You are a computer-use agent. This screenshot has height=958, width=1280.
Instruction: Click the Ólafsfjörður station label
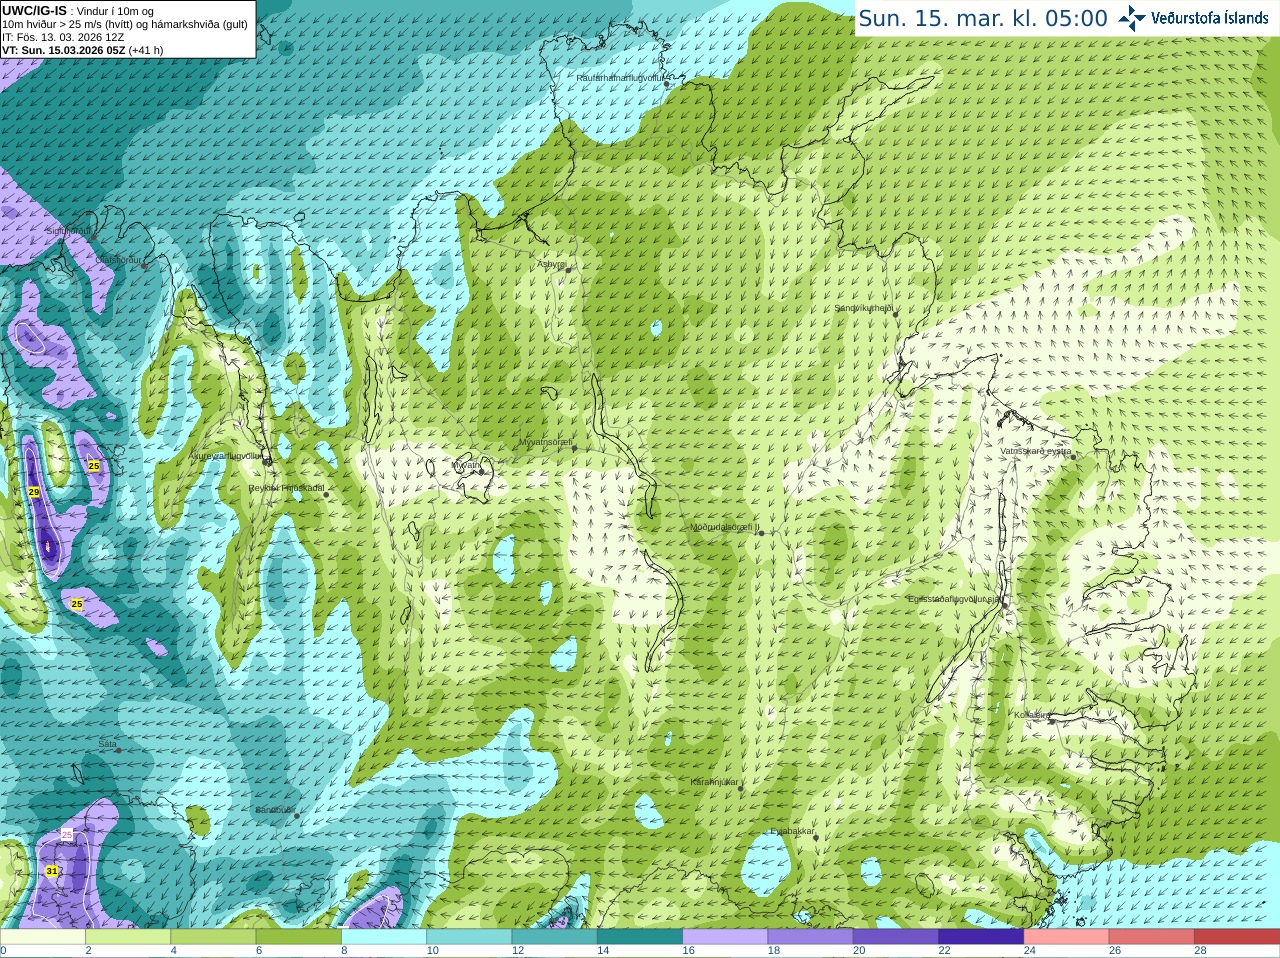pos(119,259)
